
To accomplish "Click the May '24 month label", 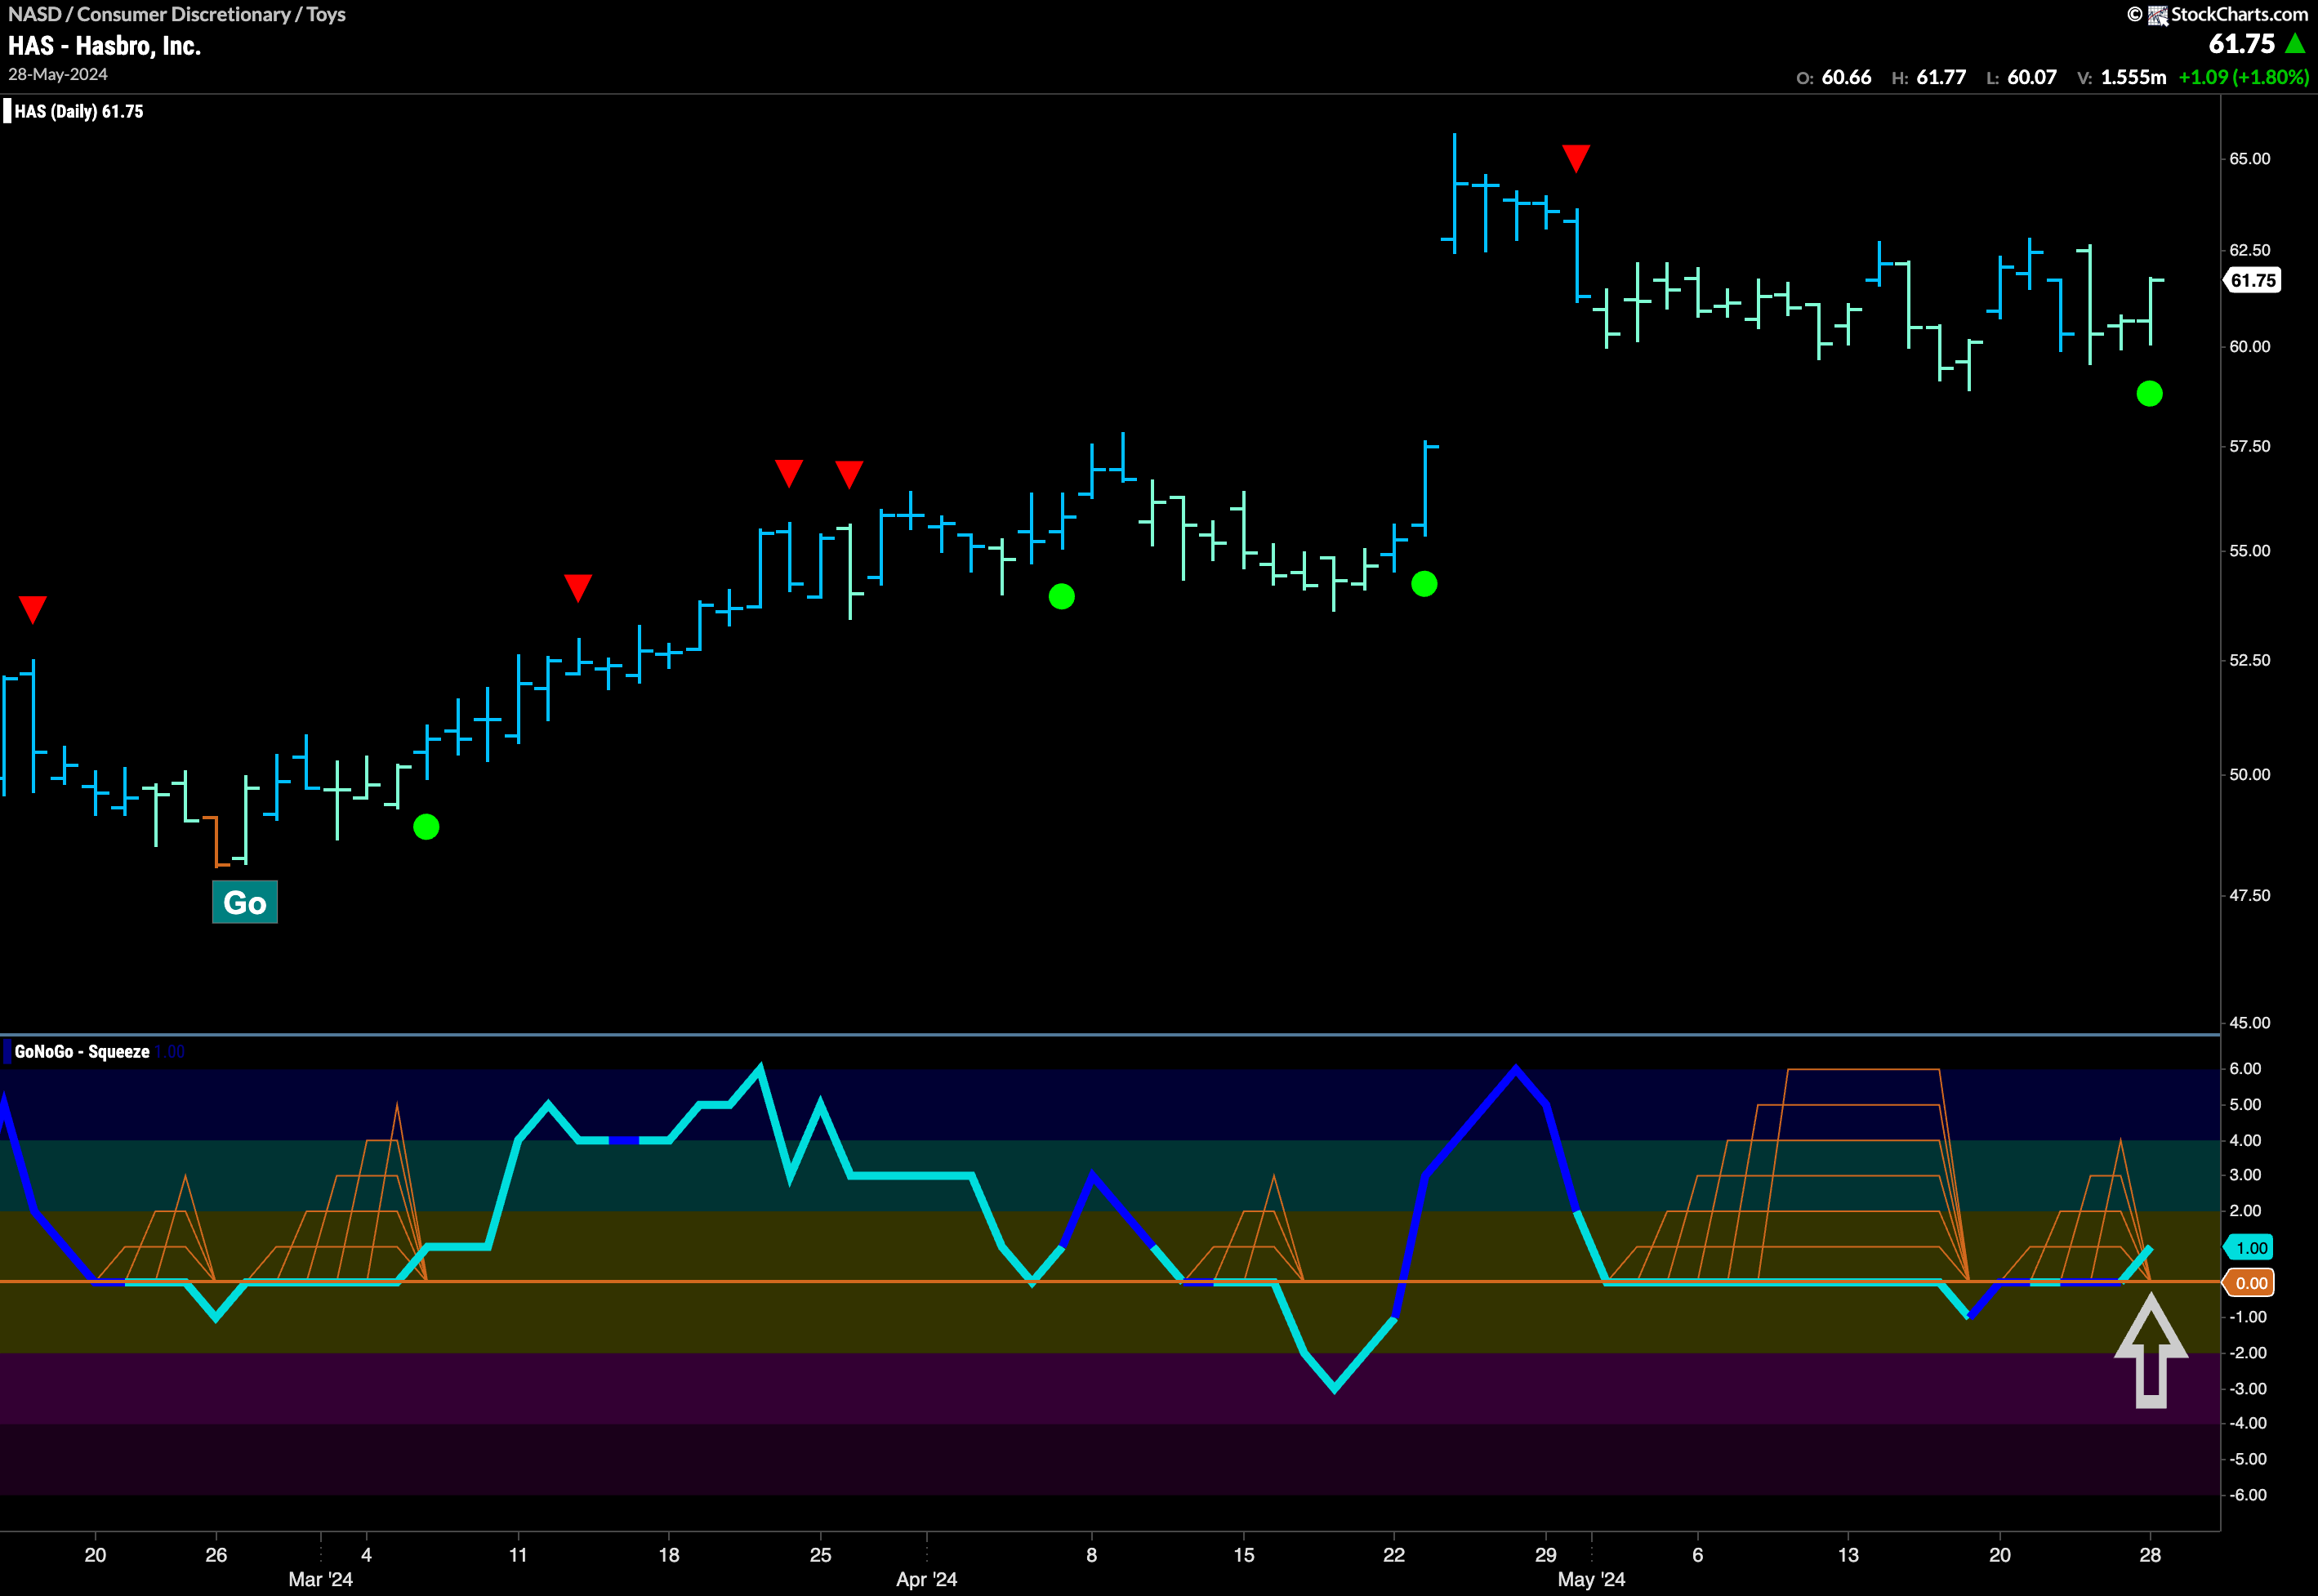I will pyautogui.click(x=1591, y=1579).
